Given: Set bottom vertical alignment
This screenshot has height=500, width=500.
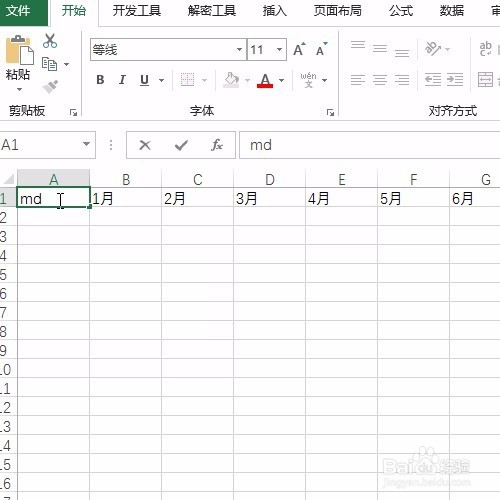Looking at the screenshot, I should 402,53.
